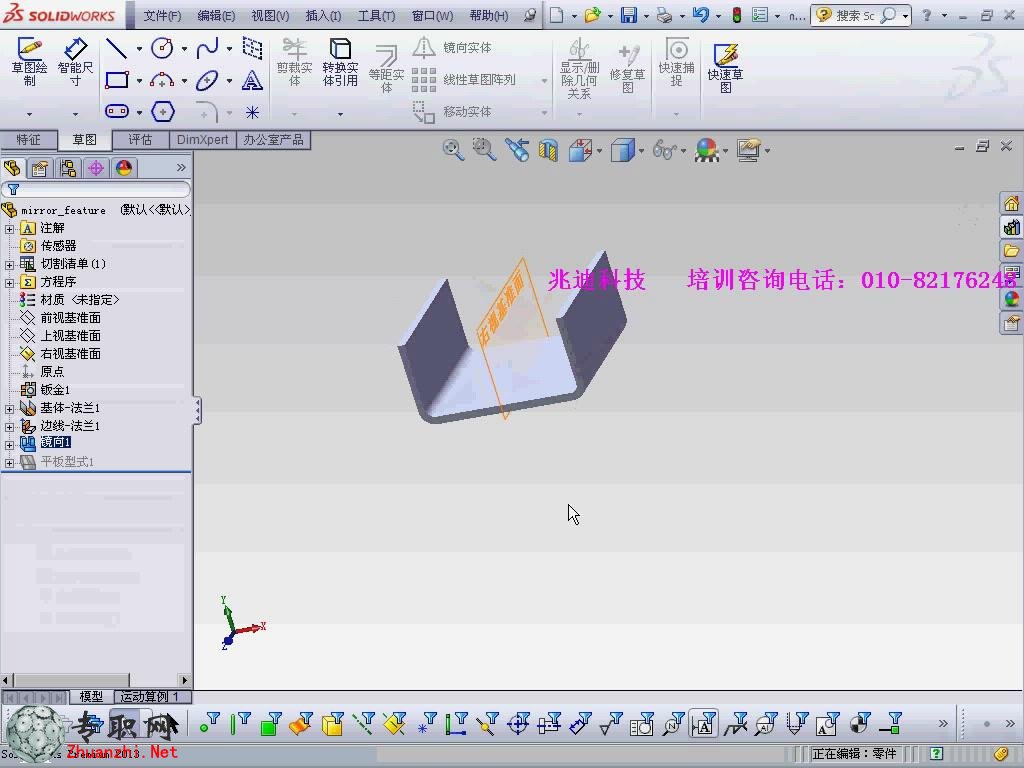Image resolution: width=1024 pixels, height=768 pixels.
Task: Expand the 基体-法兰1 feature node
Action: (x=9, y=409)
